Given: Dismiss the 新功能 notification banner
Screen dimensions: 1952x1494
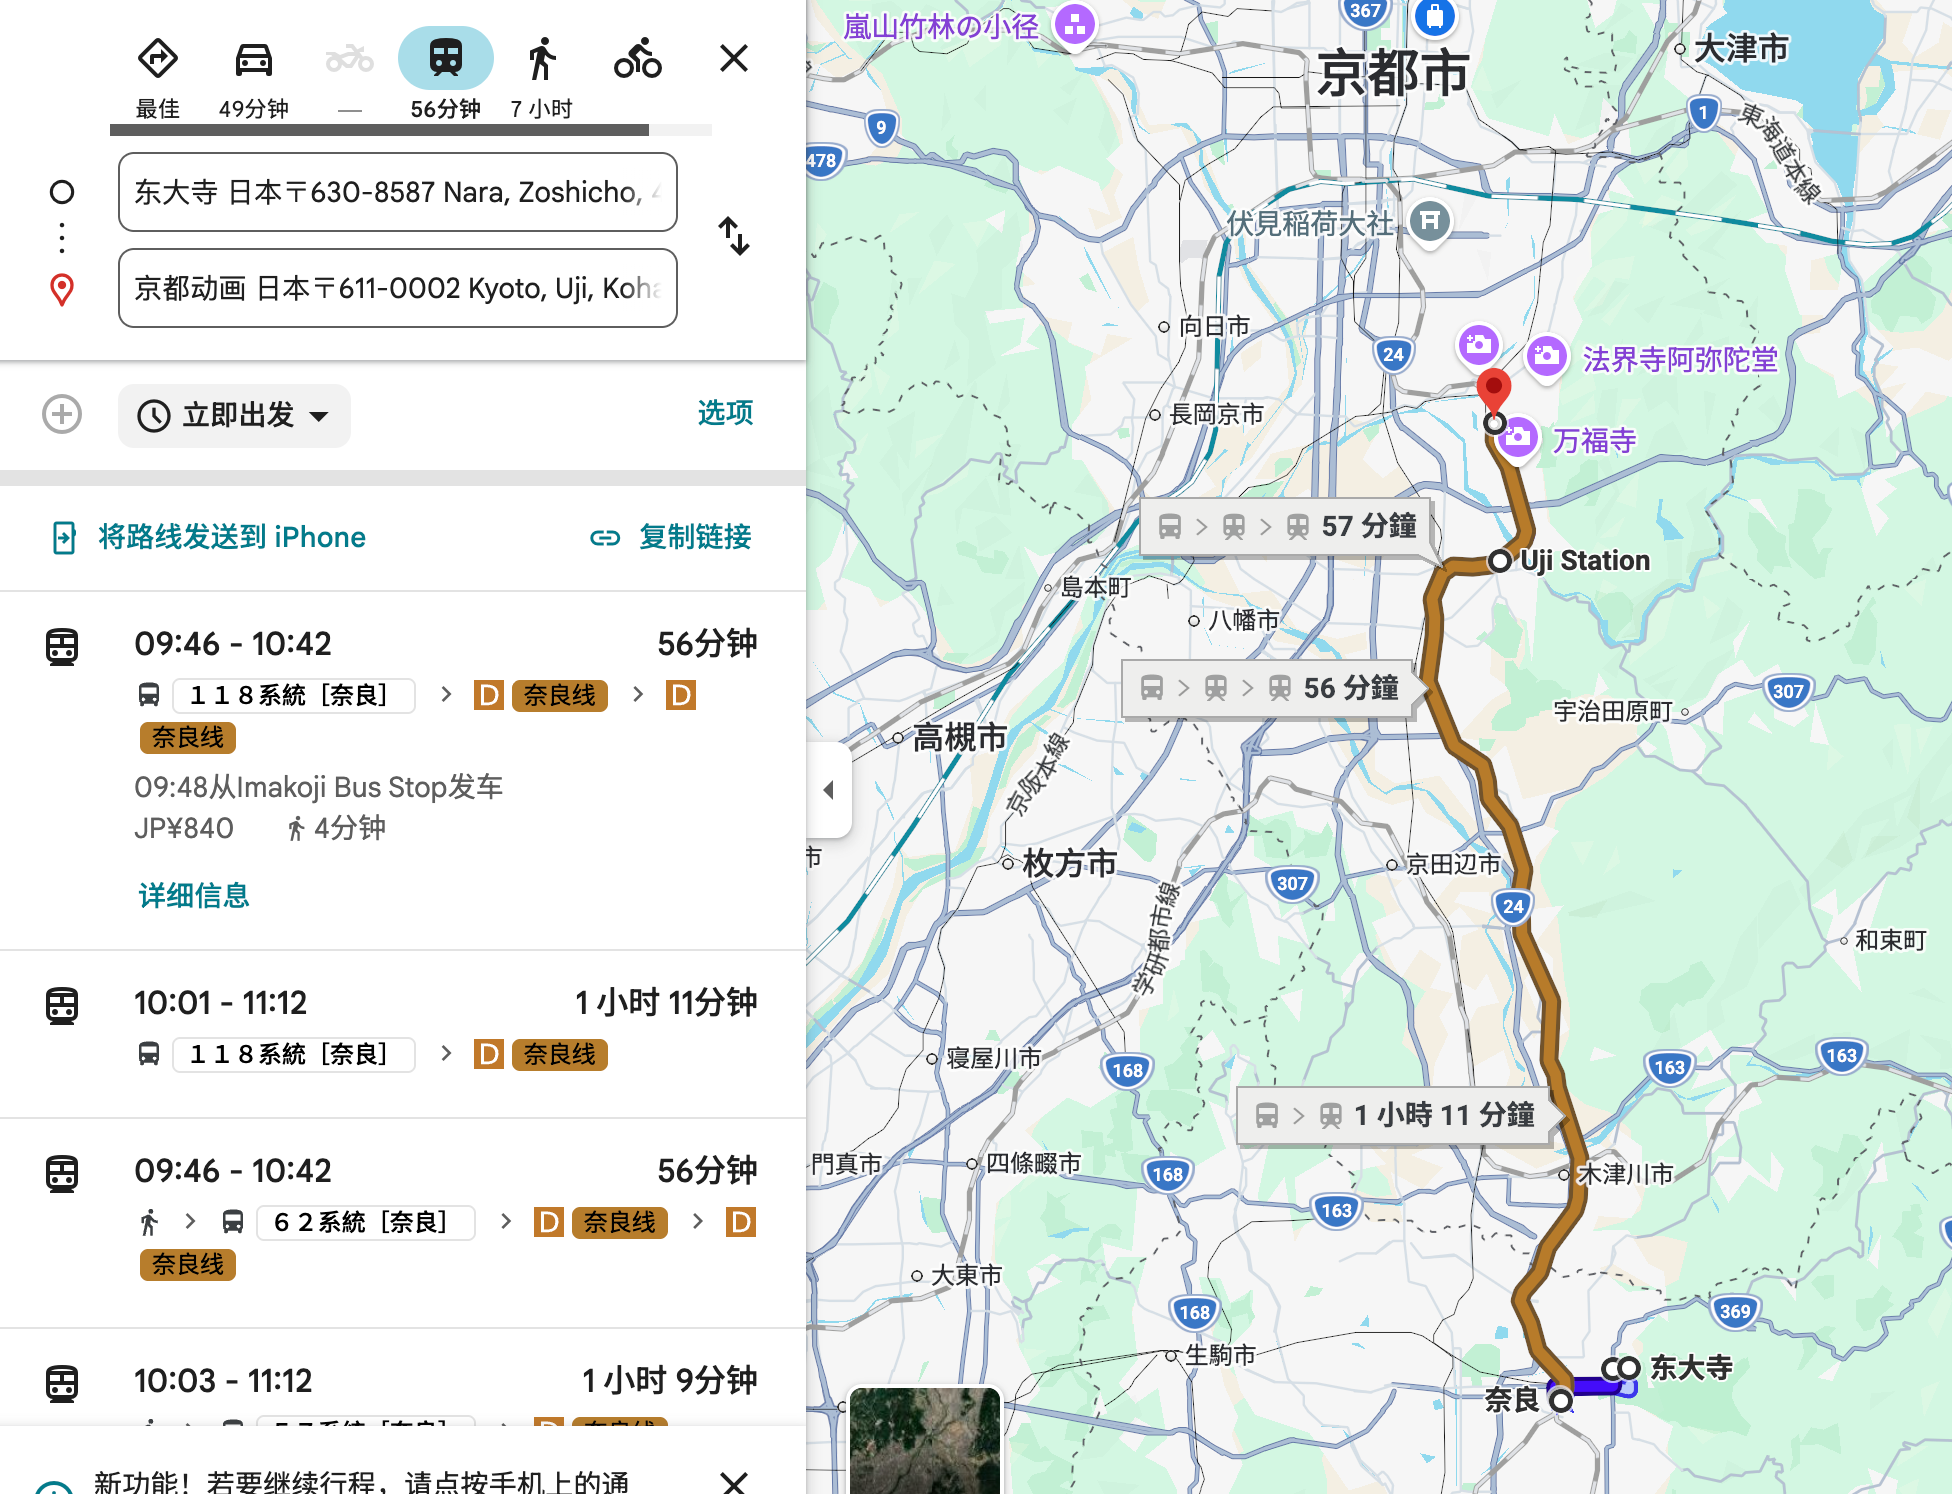Looking at the screenshot, I should [x=734, y=1480].
